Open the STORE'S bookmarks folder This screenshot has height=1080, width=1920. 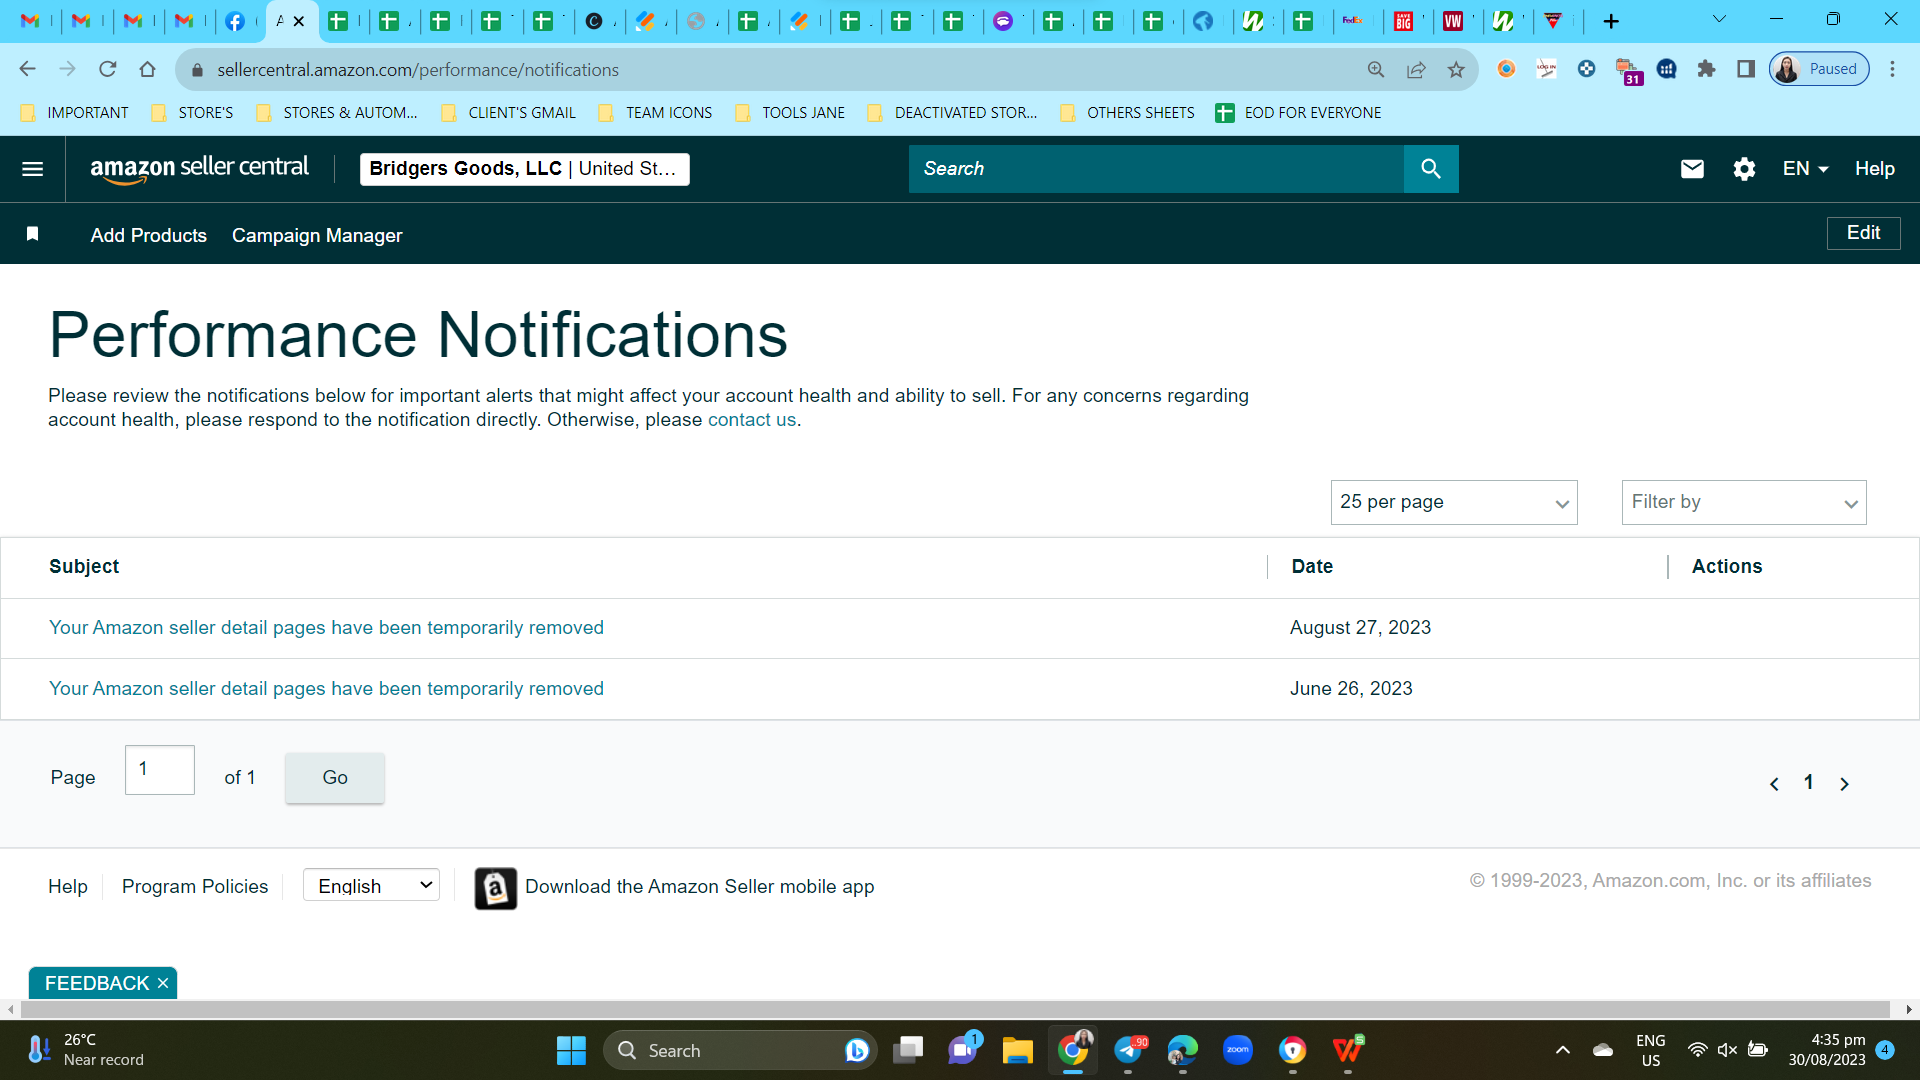pyautogui.click(x=193, y=113)
